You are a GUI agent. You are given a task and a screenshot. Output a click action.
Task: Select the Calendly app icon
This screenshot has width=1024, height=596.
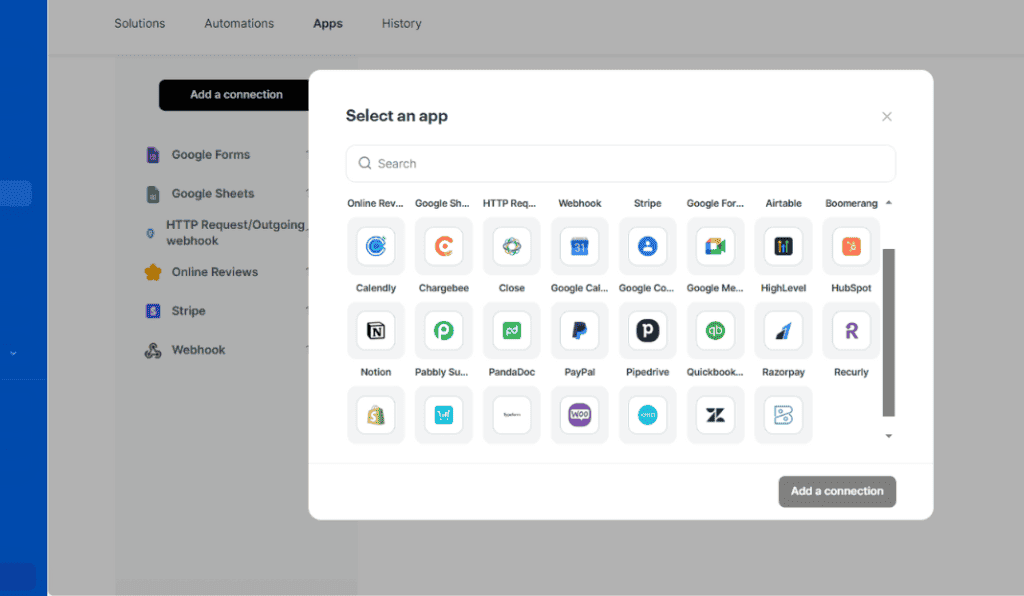[x=376, y=246]
